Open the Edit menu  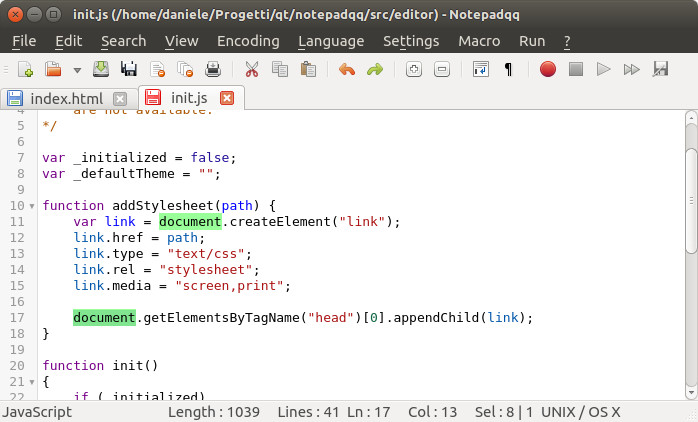69,41
